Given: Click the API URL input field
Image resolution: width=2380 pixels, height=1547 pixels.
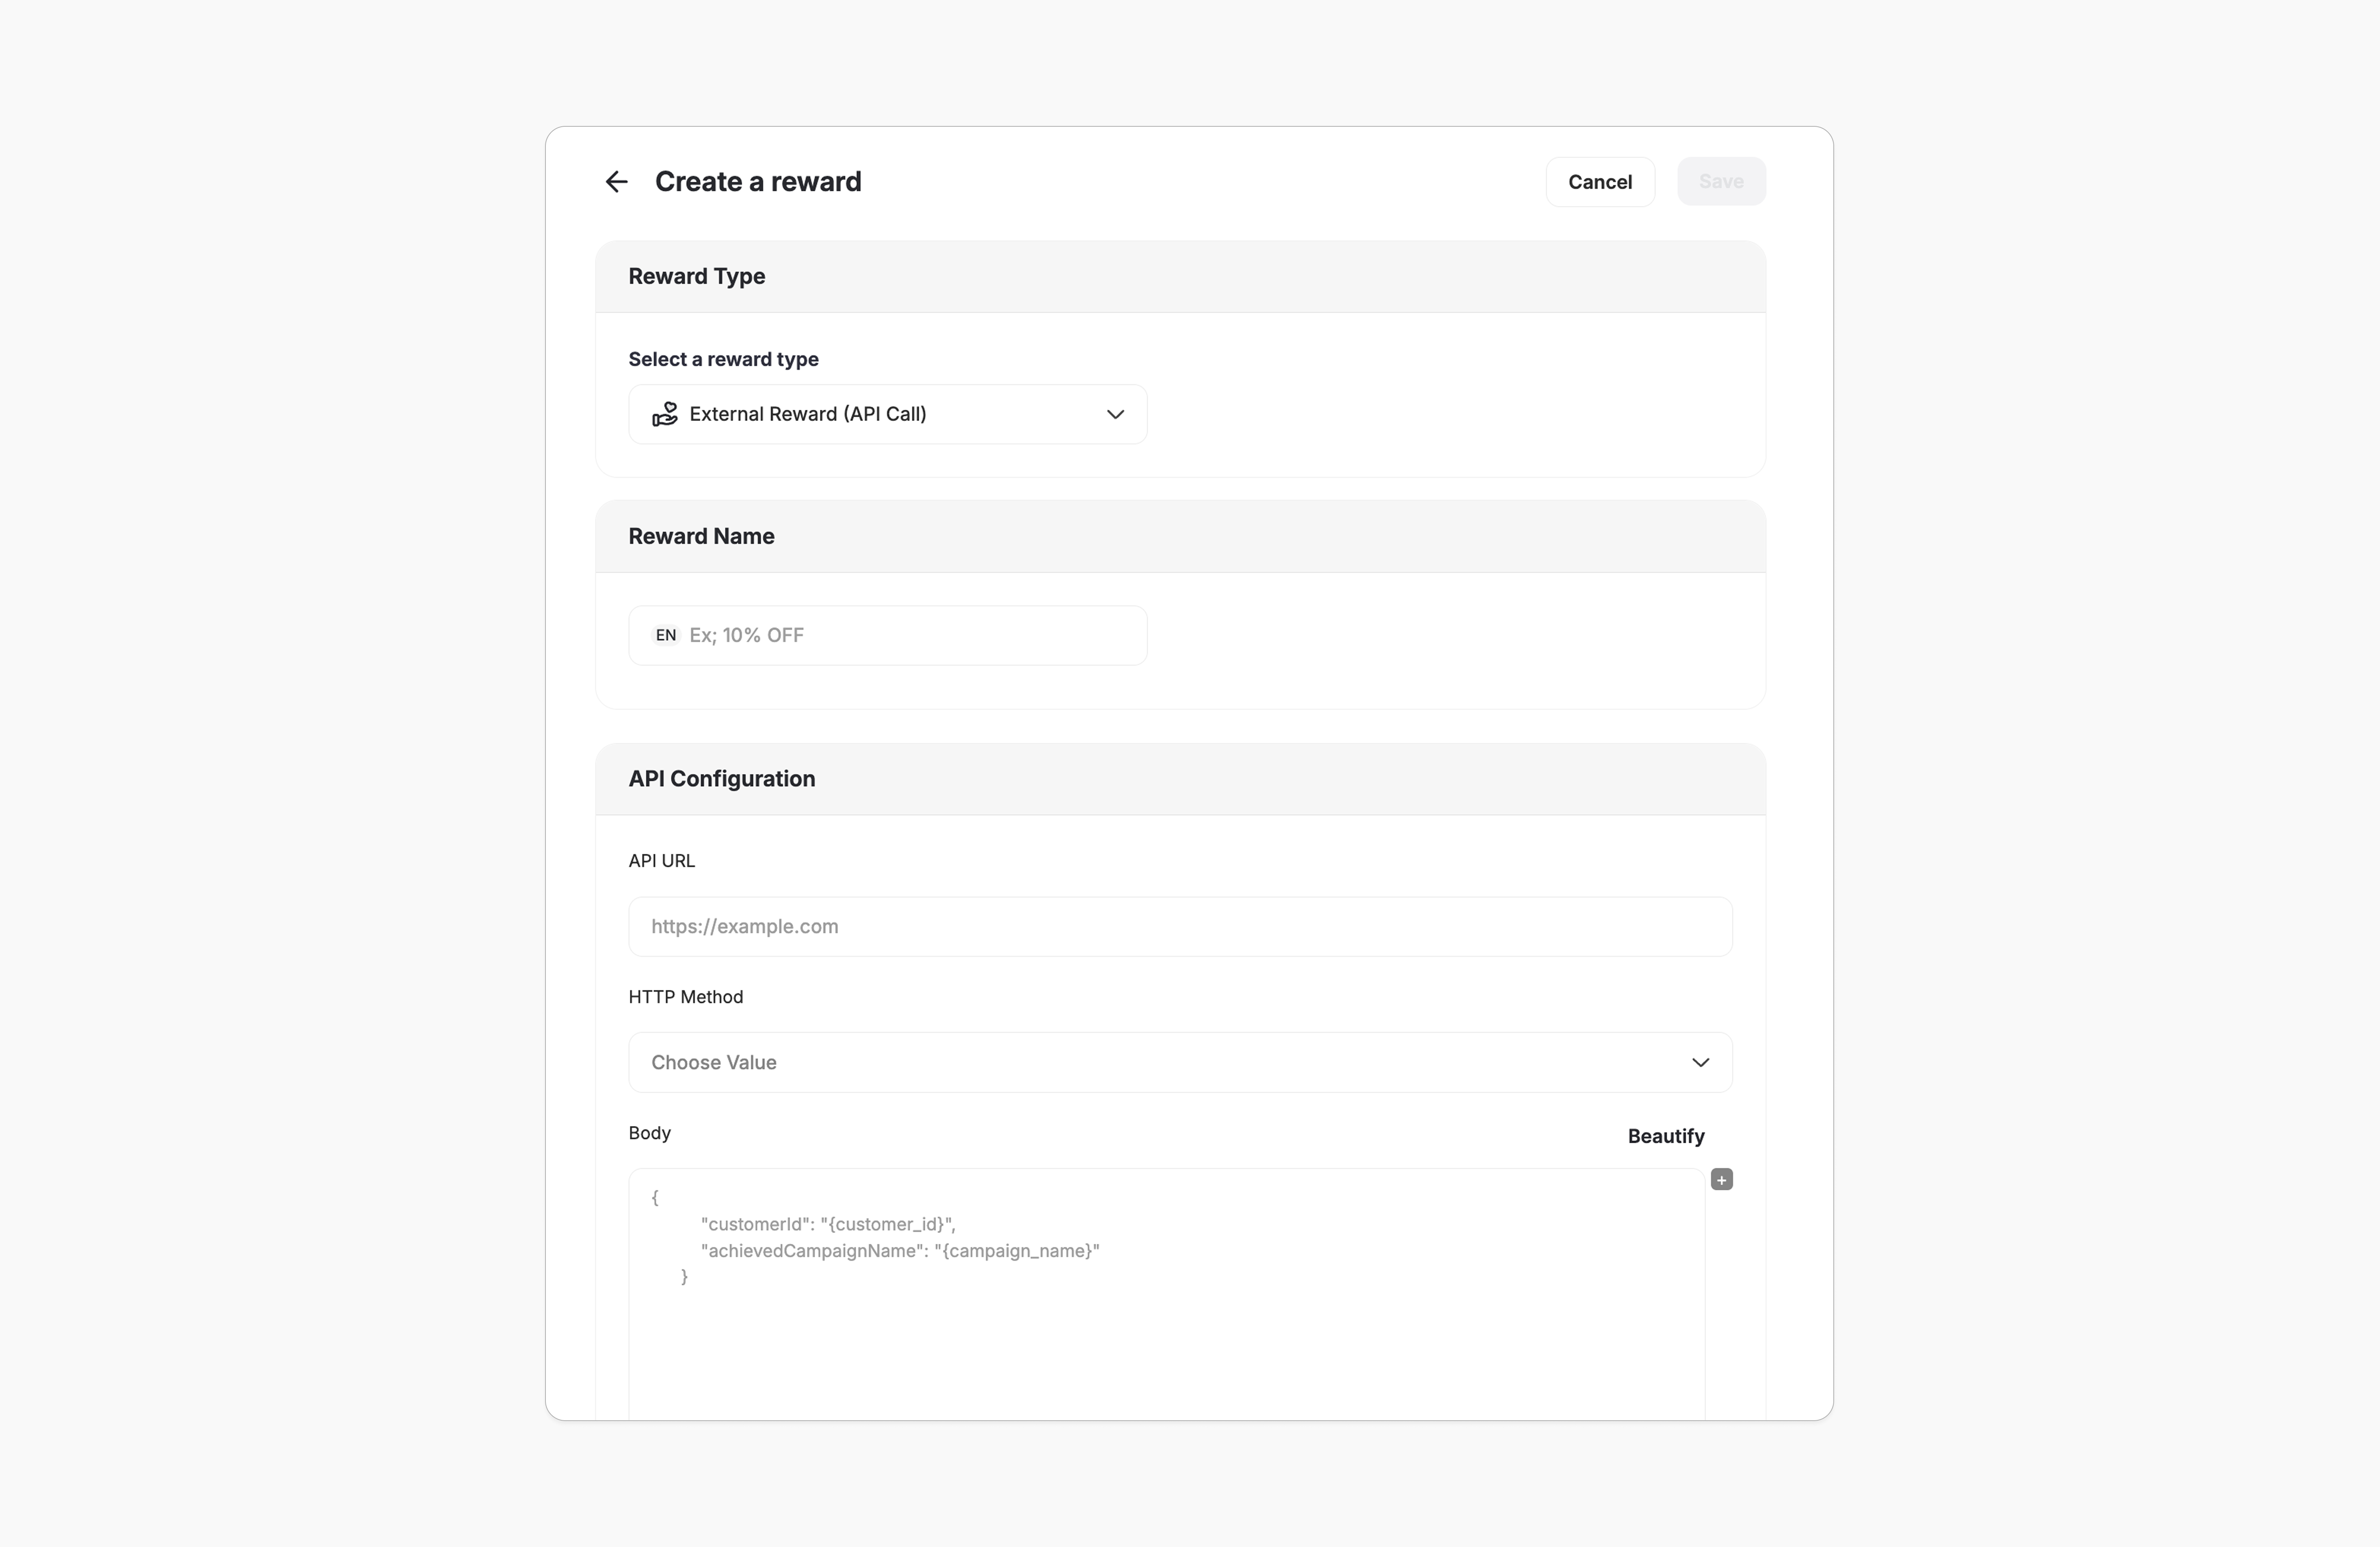Looking at the screenshot, I should click(1179, 926).
